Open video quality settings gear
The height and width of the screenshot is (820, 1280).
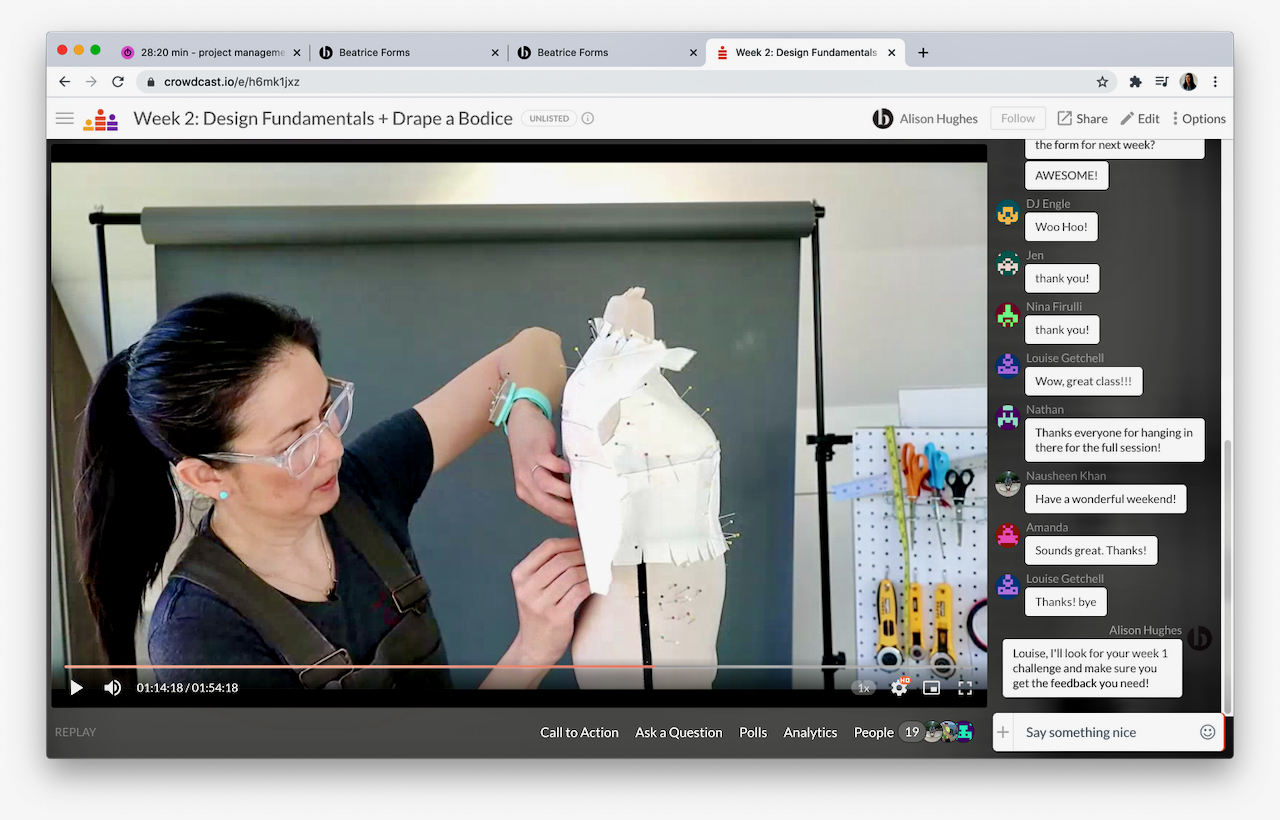click(899, 688)
